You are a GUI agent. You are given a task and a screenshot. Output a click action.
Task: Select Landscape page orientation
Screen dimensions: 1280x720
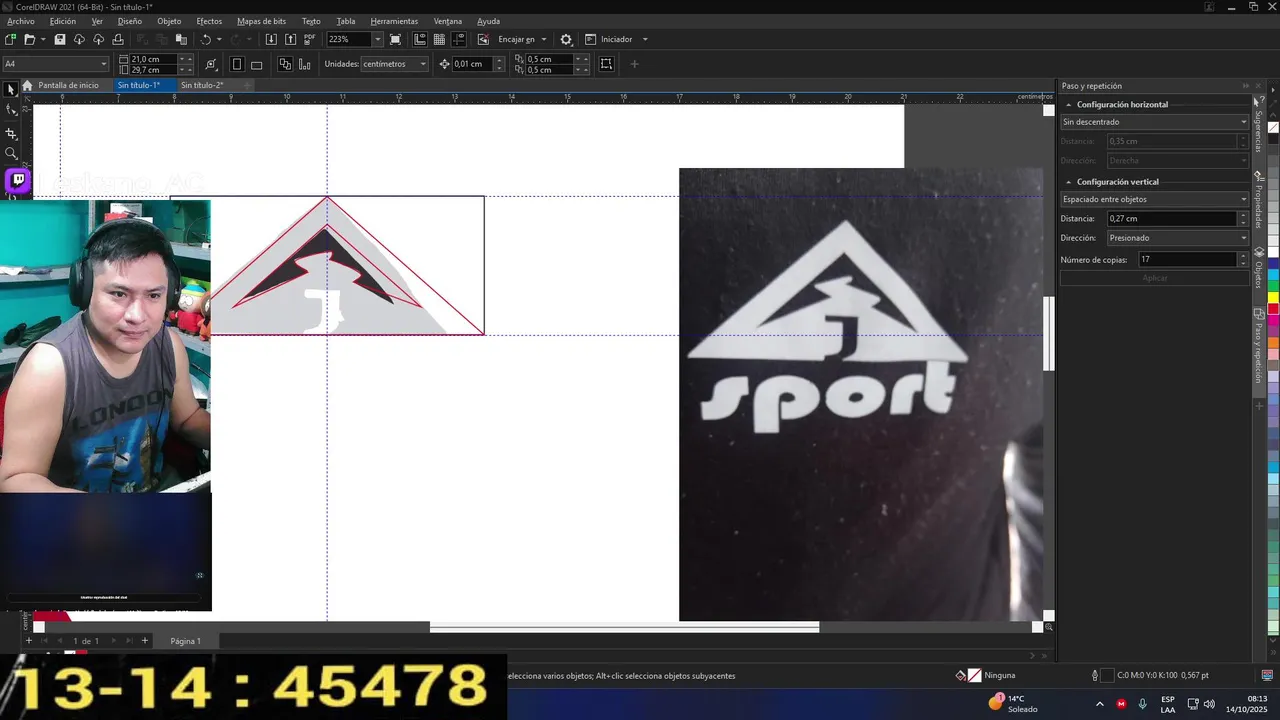pos(256,64)
